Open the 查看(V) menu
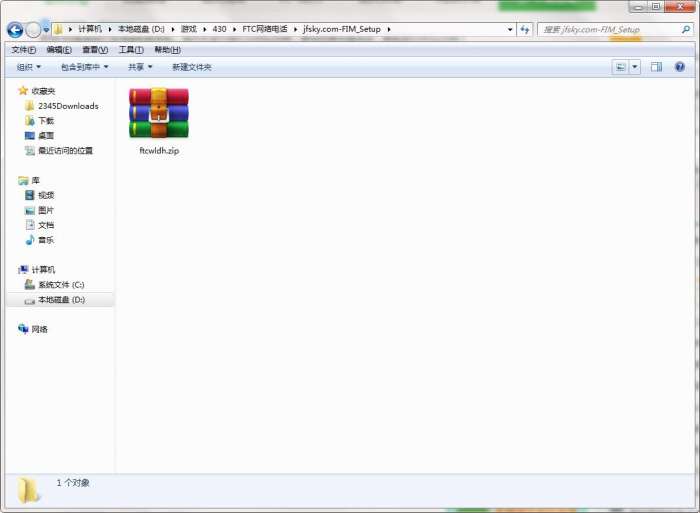This screenshot has width=700, height=513. pyautogui.click(x=95, y=50)
